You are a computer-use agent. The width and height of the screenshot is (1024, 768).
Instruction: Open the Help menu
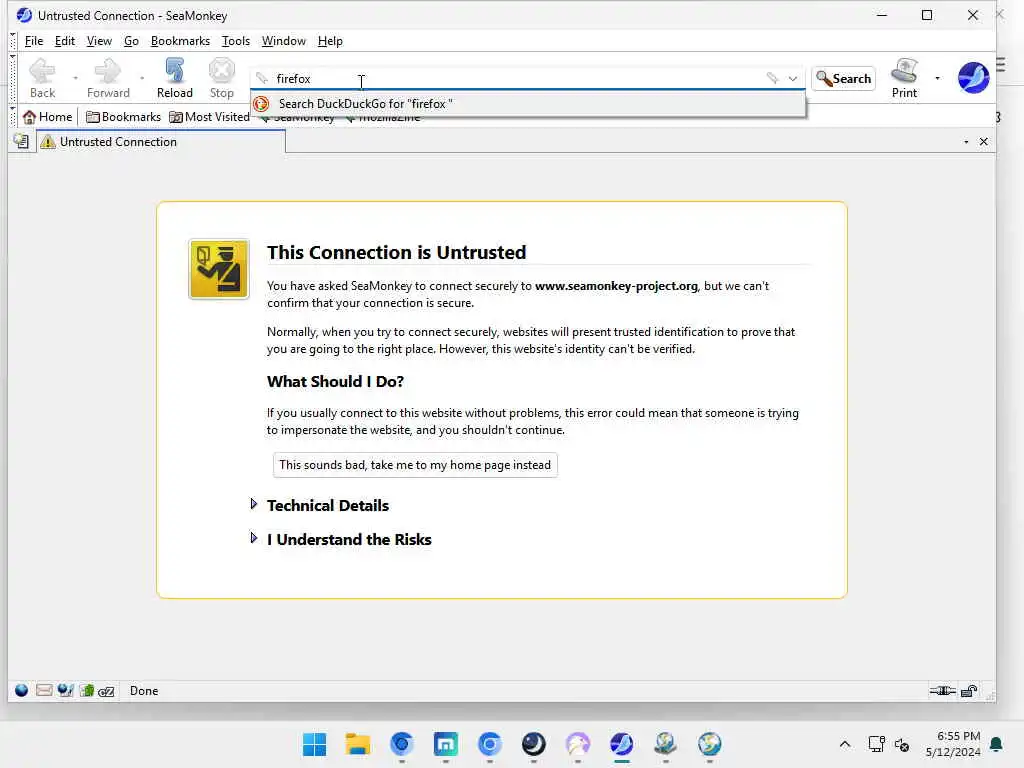click(x=330, y=41)
